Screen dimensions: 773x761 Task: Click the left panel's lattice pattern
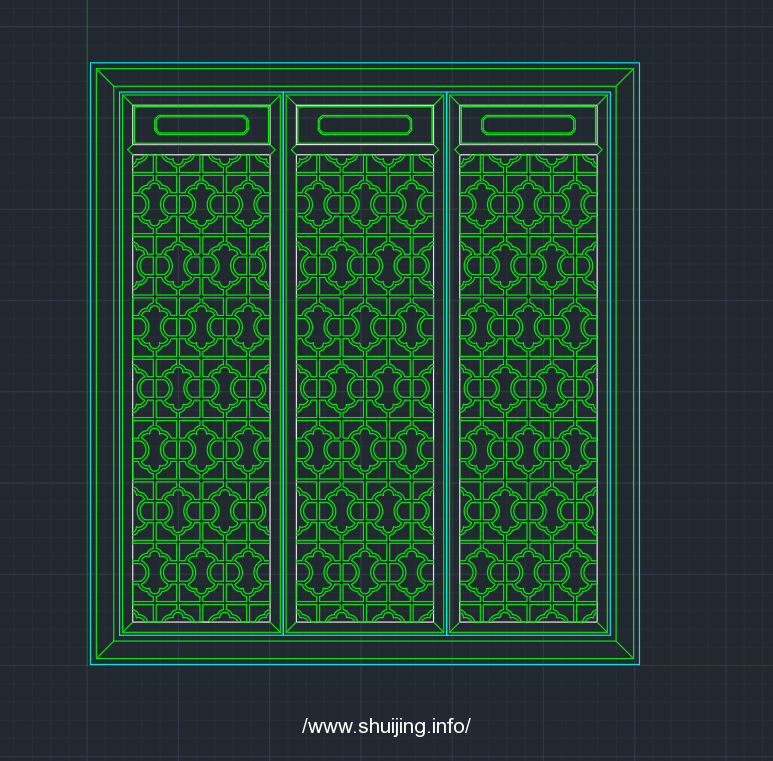click(x=201, y=388)
